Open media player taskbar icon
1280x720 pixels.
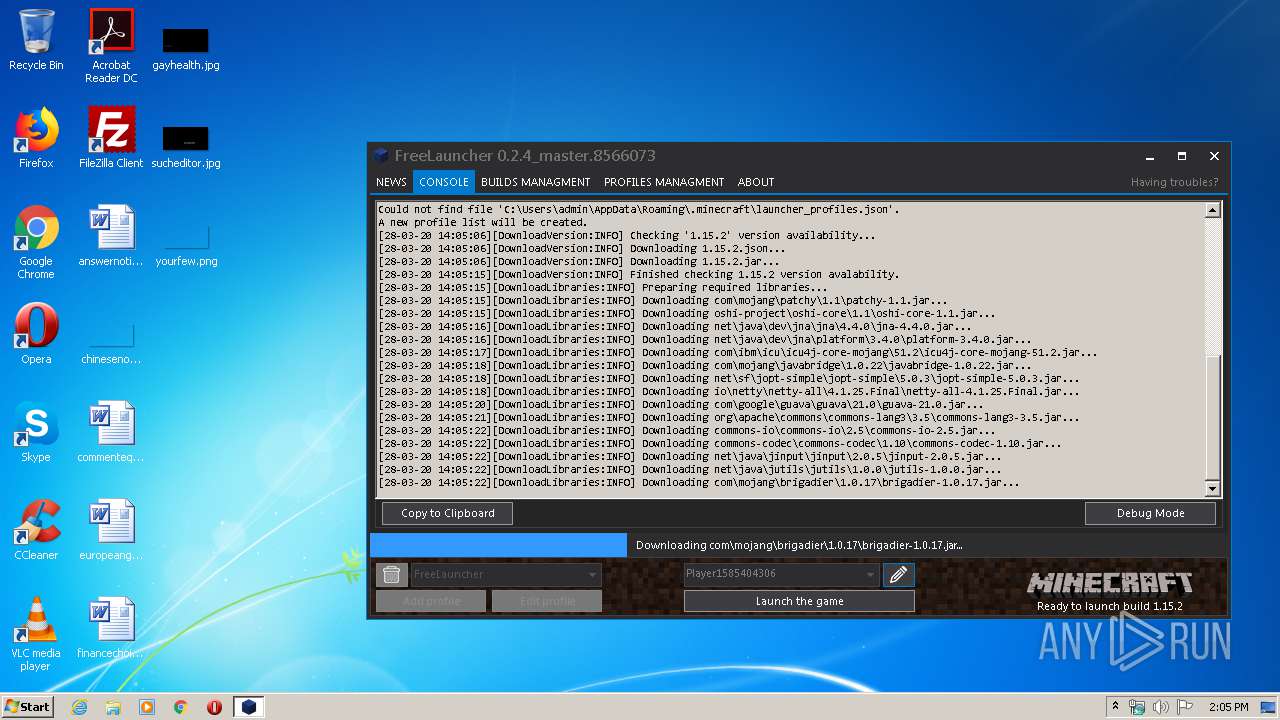(147, 707)
